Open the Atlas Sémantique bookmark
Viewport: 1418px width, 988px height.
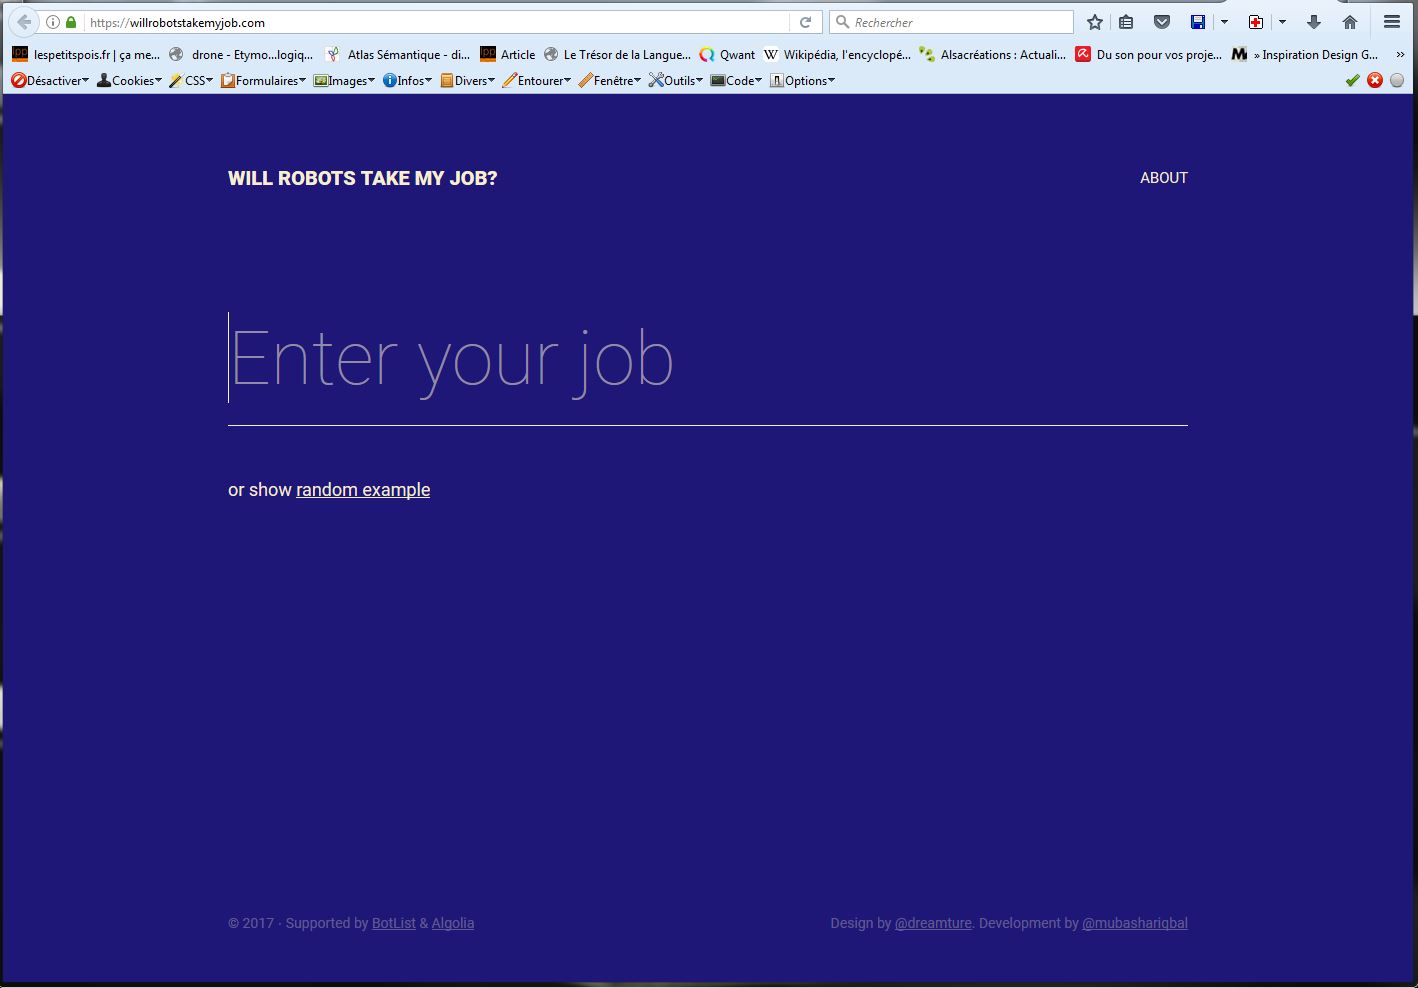(397, 54)
